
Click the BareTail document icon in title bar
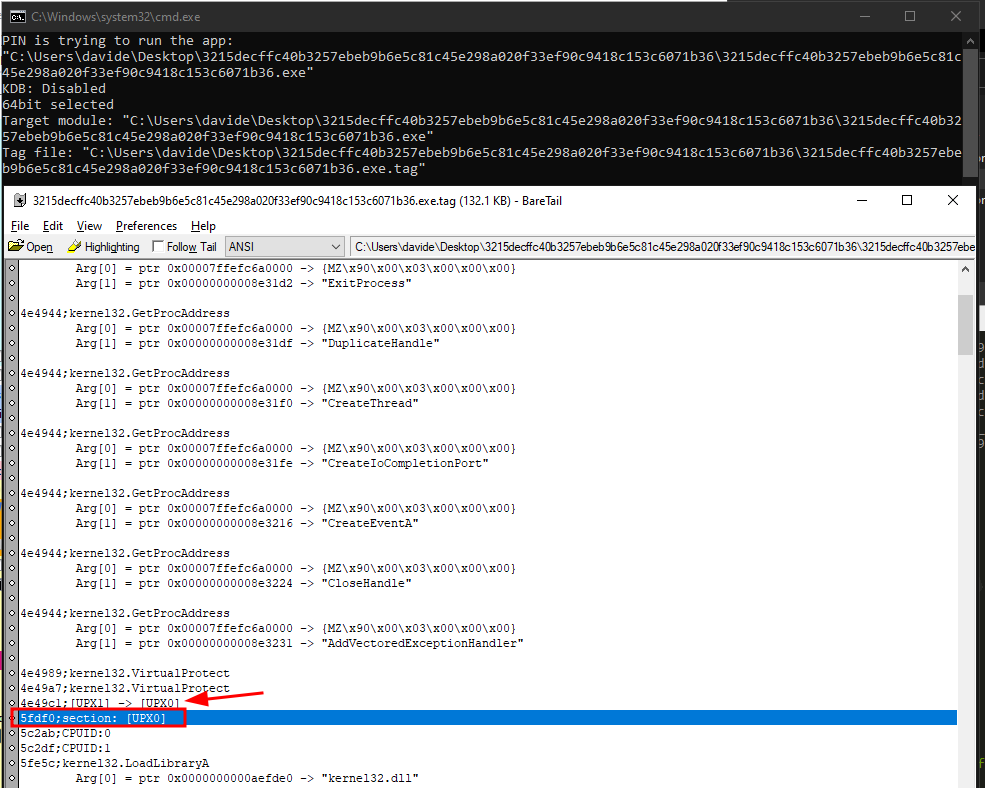(20, 200)
